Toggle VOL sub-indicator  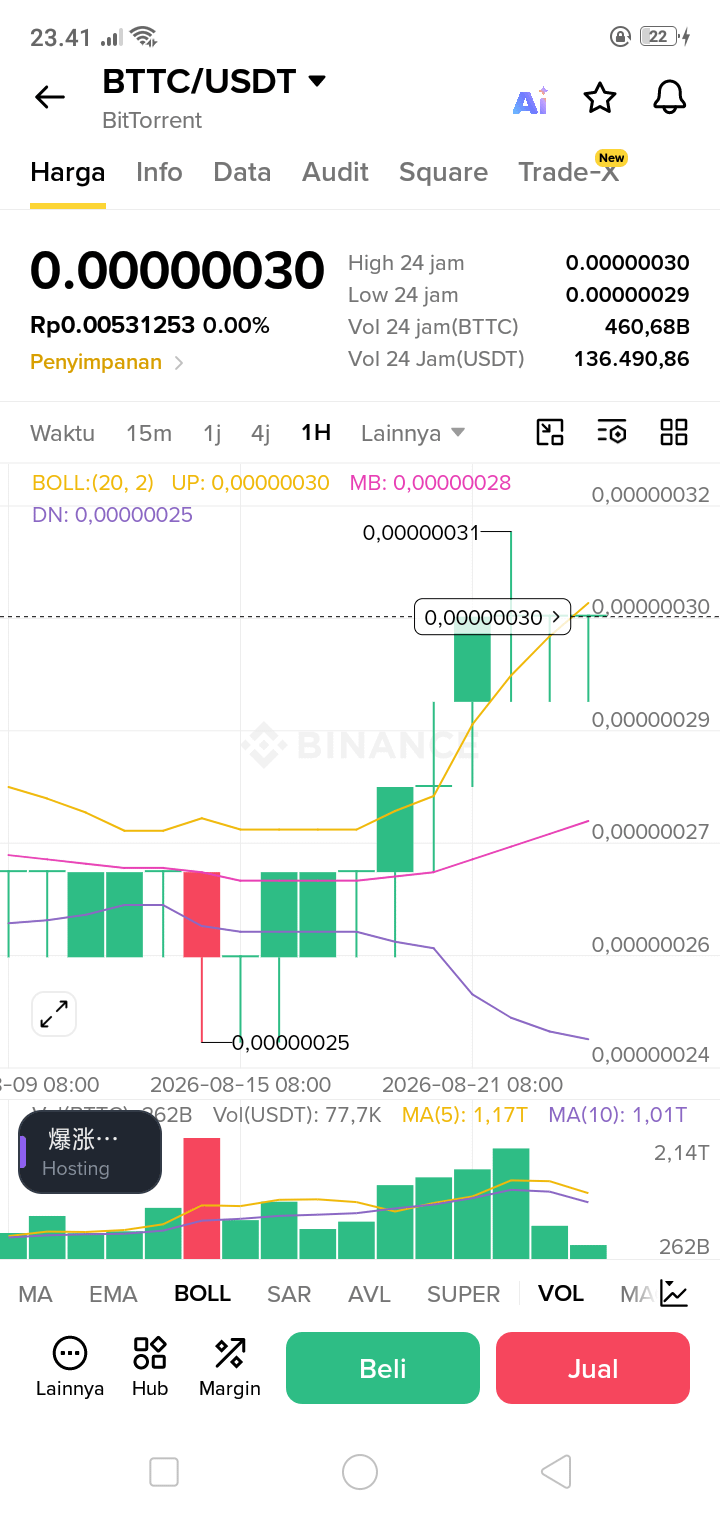click(561, 1293)
